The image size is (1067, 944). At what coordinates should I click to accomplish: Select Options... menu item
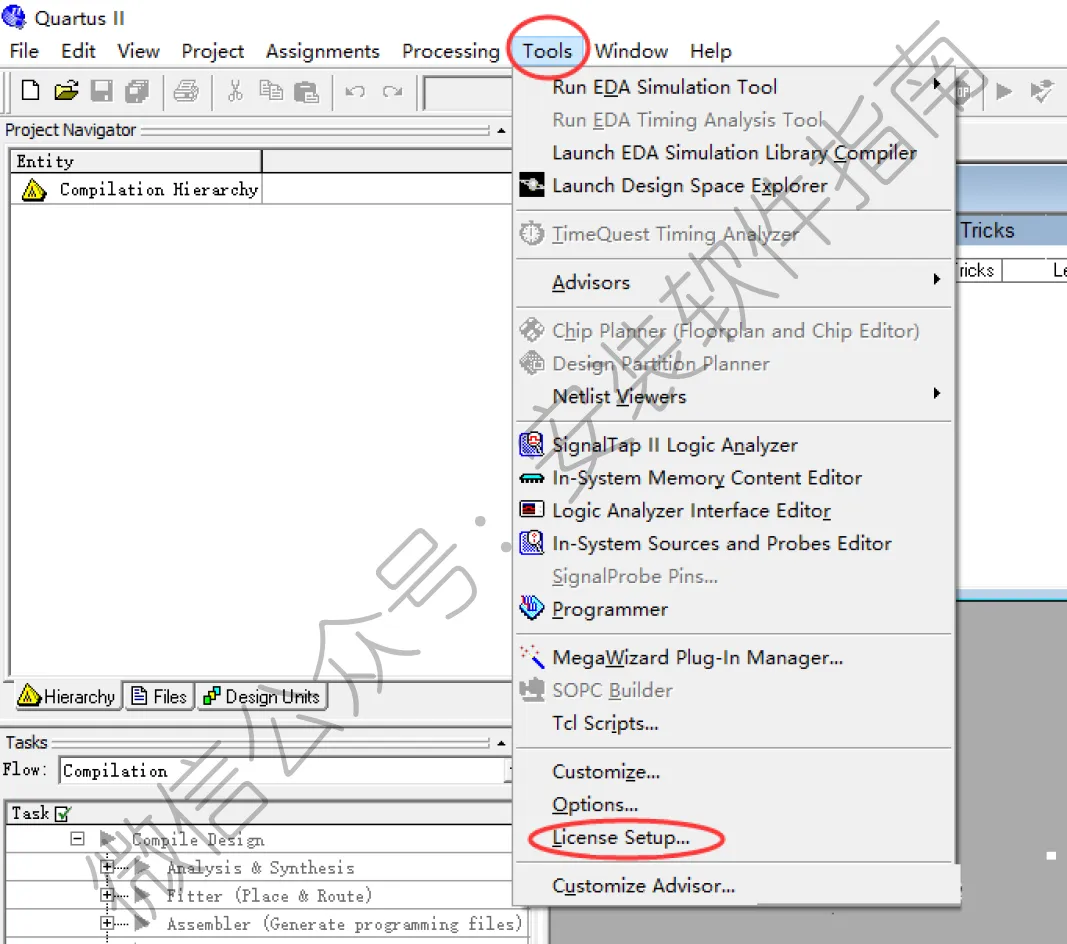click(595, 804)
